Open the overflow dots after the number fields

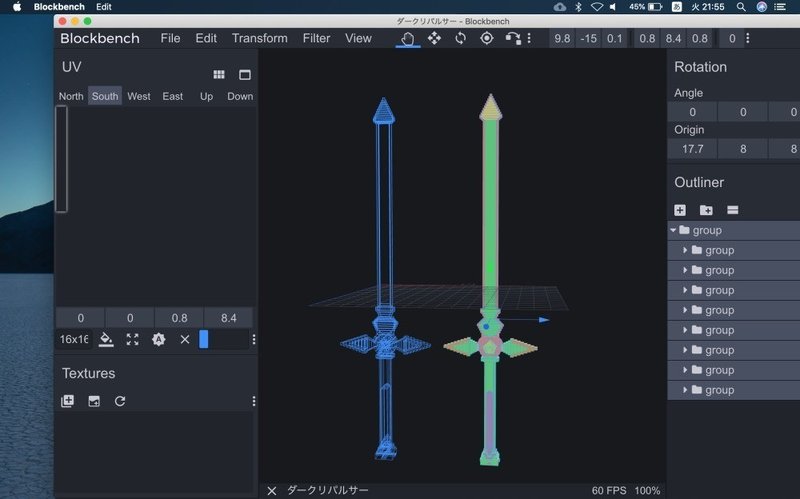coord(748,38)
